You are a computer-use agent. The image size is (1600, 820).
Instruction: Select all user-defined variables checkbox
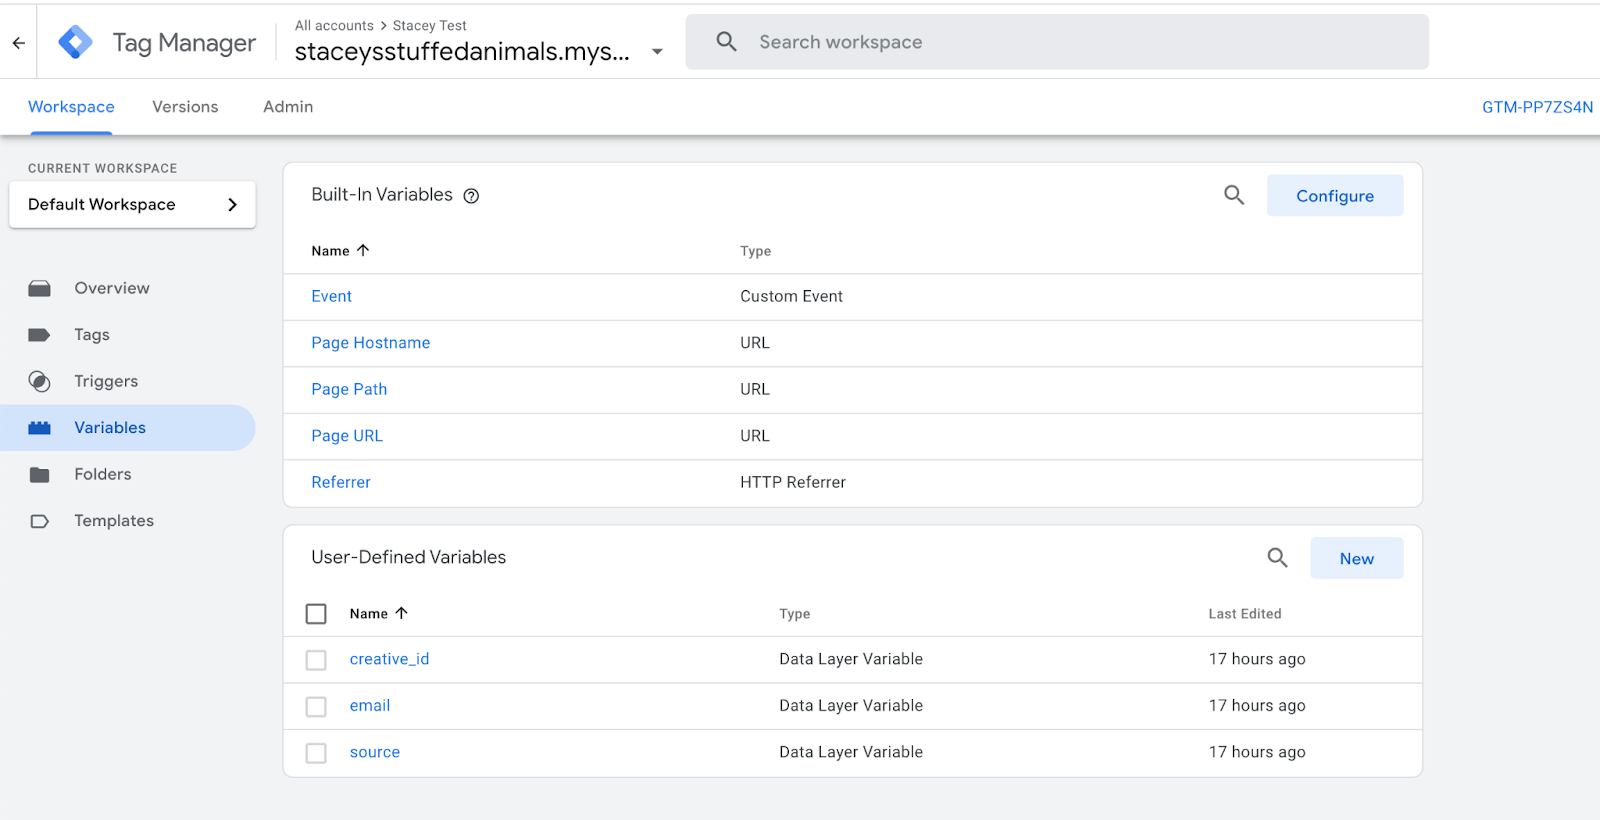click(316, 614)
